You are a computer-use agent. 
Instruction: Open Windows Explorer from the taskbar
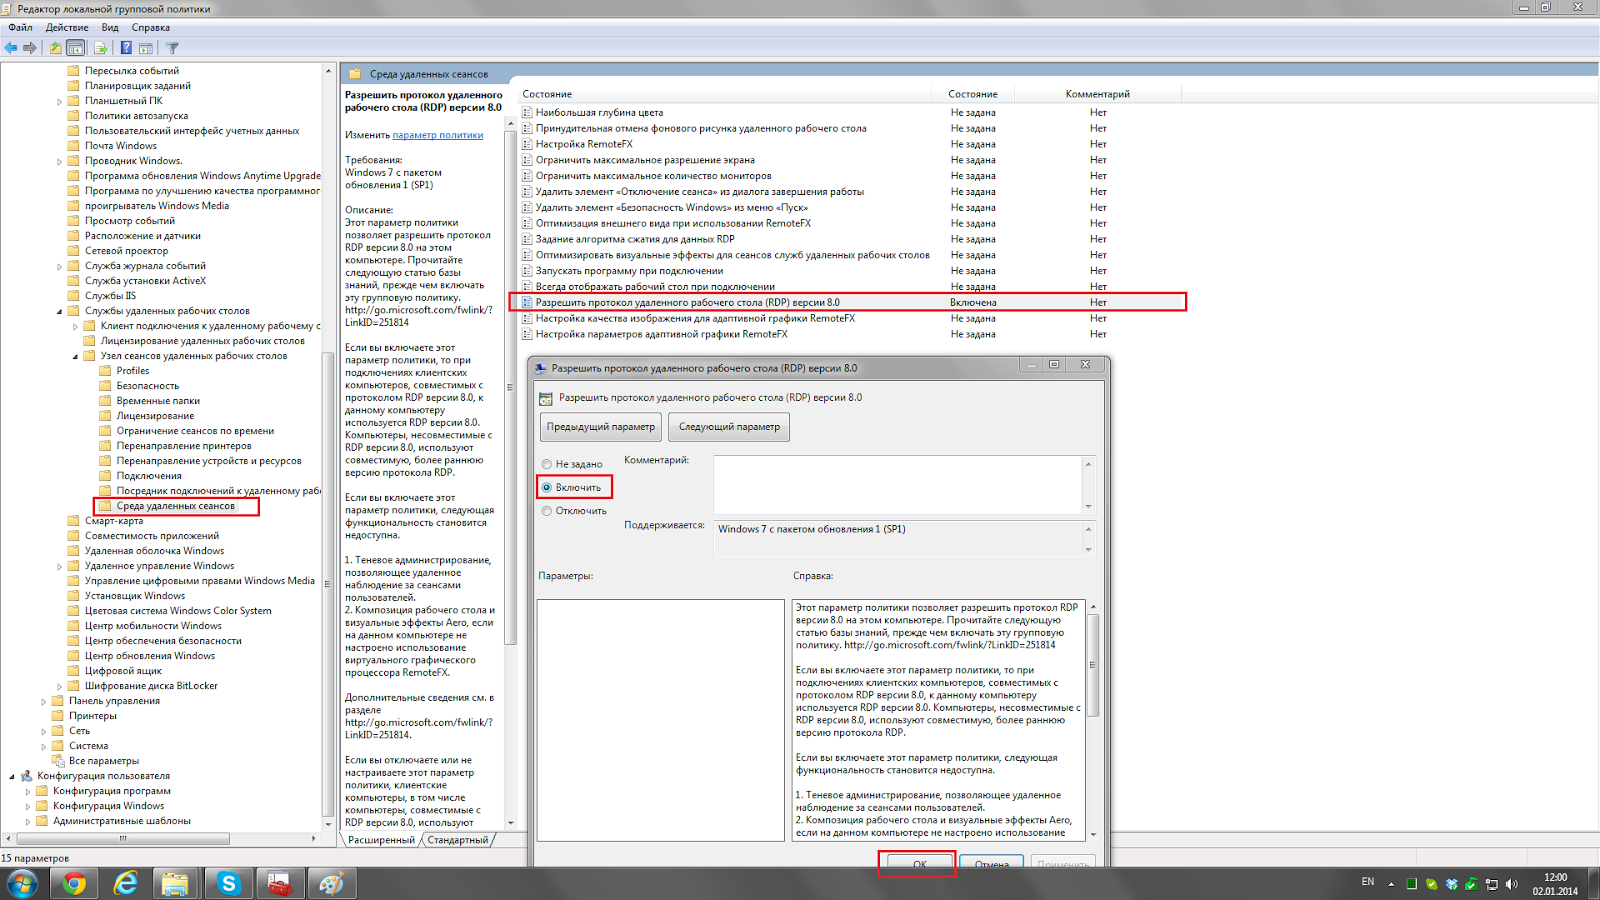(175, 883)
